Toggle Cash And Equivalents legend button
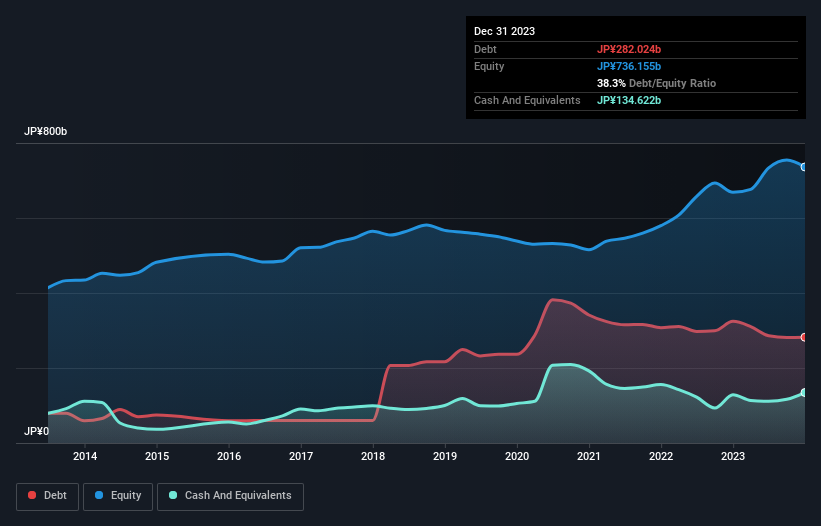Viewport: 821px width, 526px height. click(x=230, y=496)
